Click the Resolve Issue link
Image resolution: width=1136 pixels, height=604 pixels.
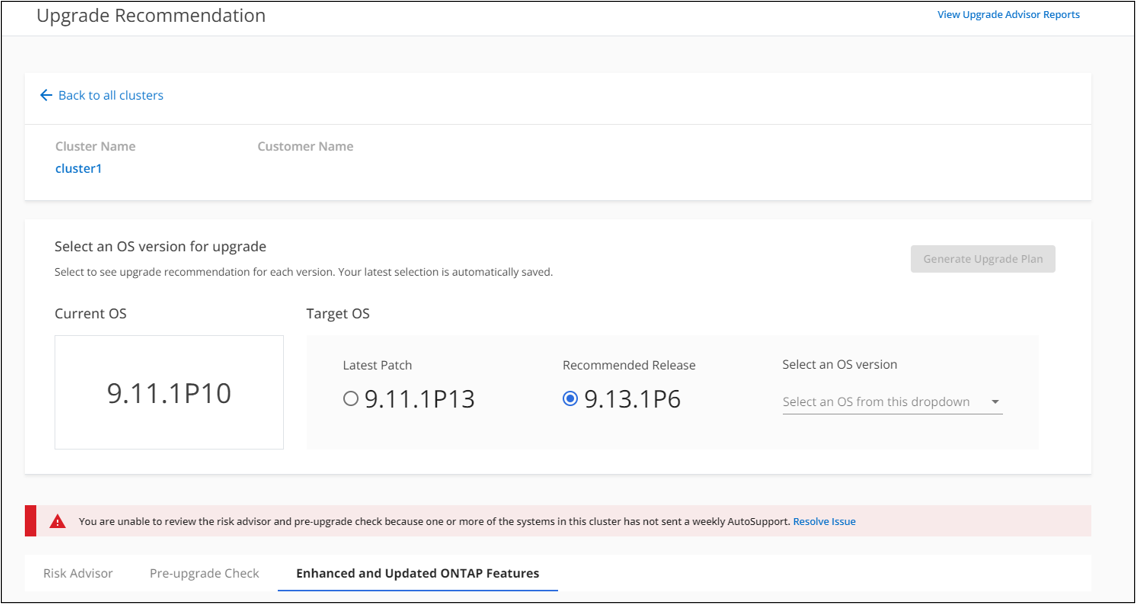point(824,521)
